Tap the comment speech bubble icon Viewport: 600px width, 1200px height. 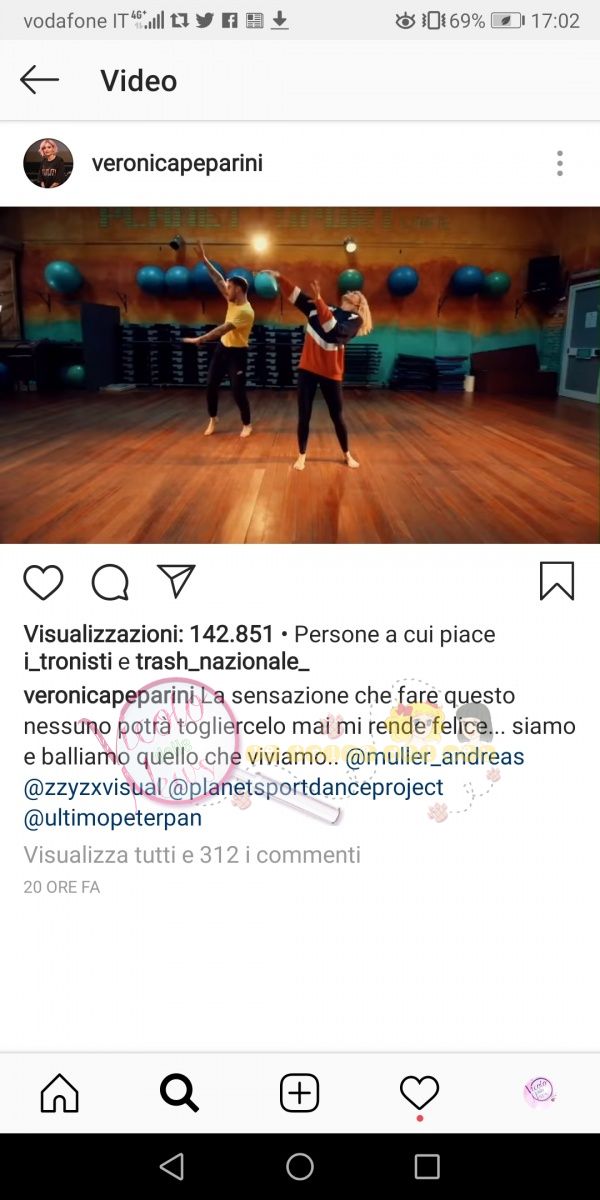tap(110, 582)
